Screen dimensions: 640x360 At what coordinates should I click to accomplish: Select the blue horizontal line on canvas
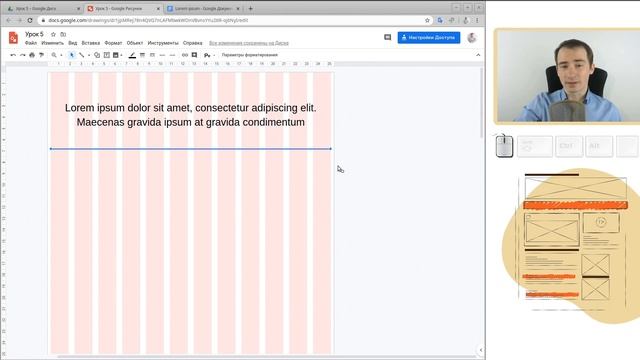coord(191,149)
